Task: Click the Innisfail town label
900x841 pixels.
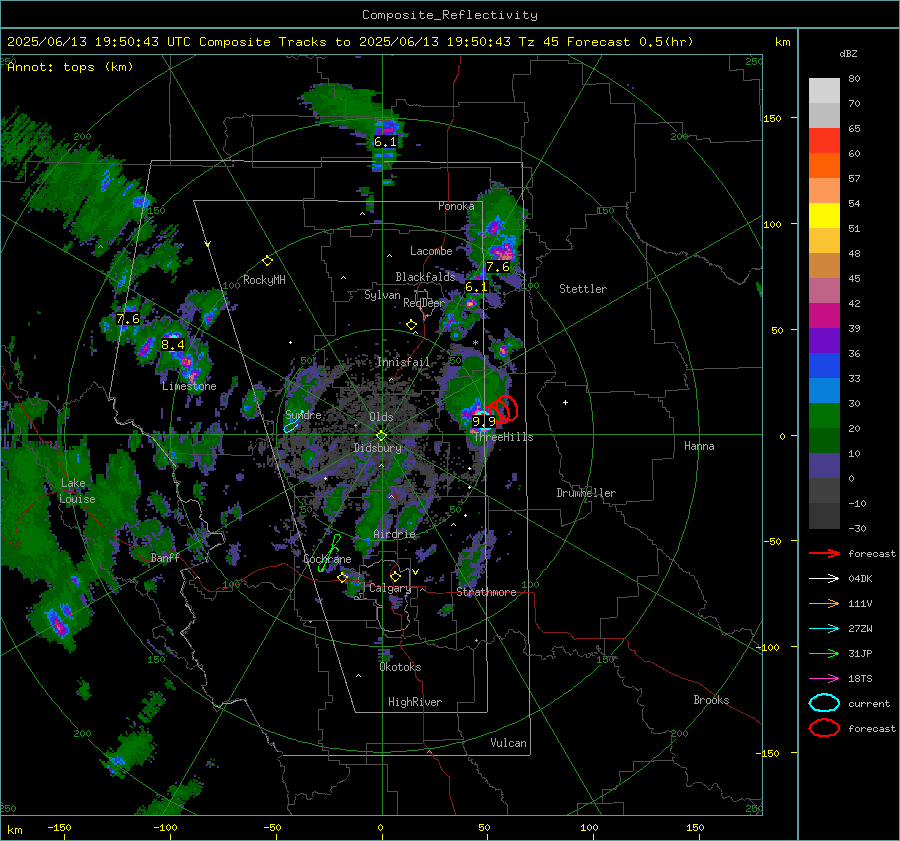Action: coord(403,362)
